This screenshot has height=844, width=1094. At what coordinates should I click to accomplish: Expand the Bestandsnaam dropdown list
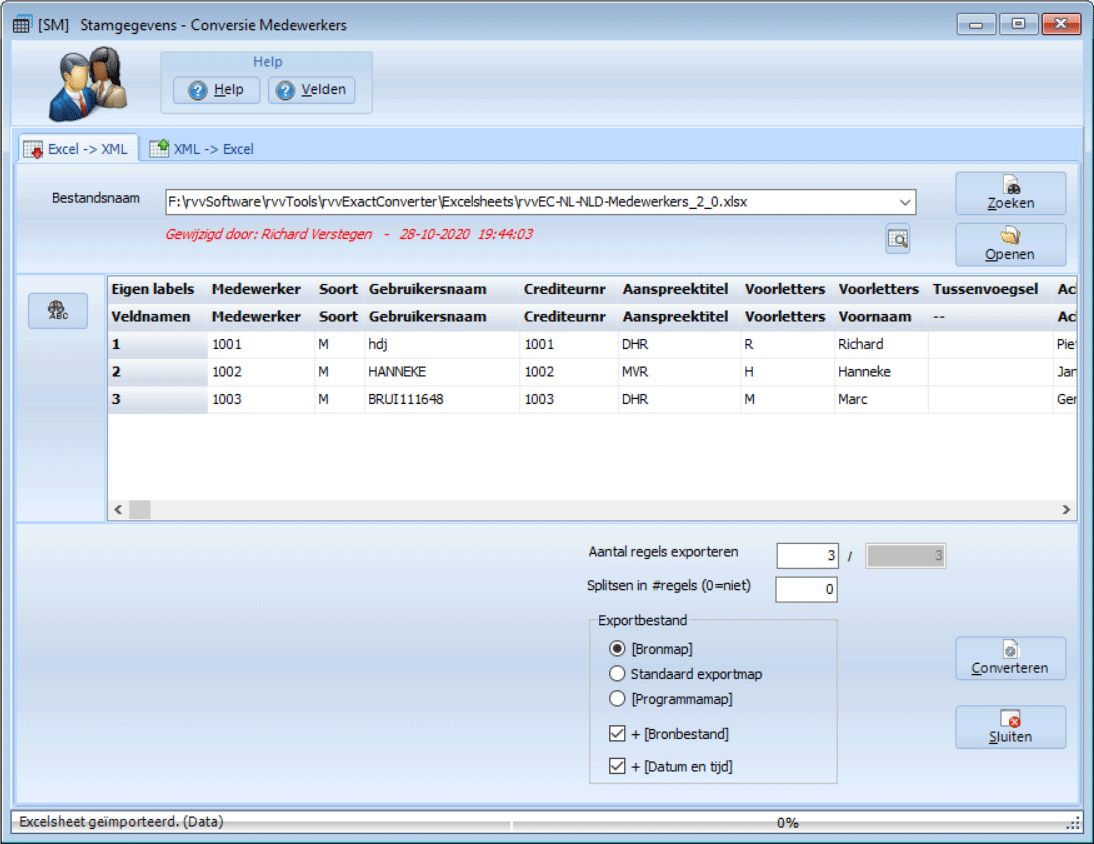click(x=905, y=202)
